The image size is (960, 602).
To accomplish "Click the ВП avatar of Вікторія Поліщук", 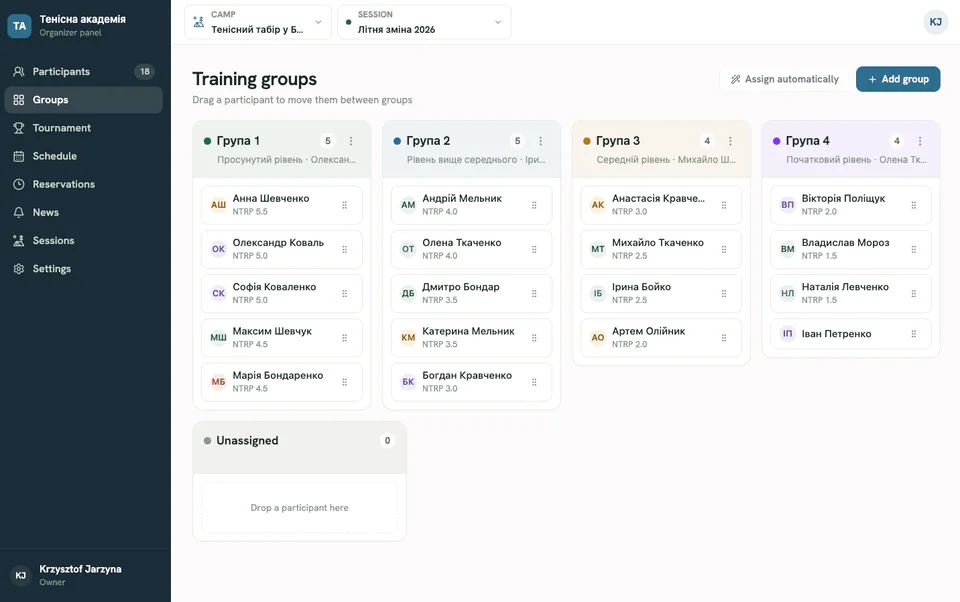I will click(x=788, y=205).
